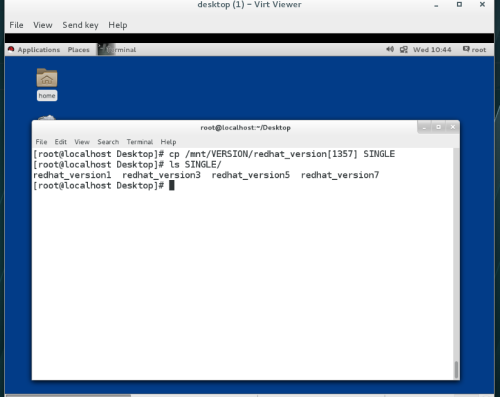
Task: Click the network connection icon
Action: (x=404, y=50)
